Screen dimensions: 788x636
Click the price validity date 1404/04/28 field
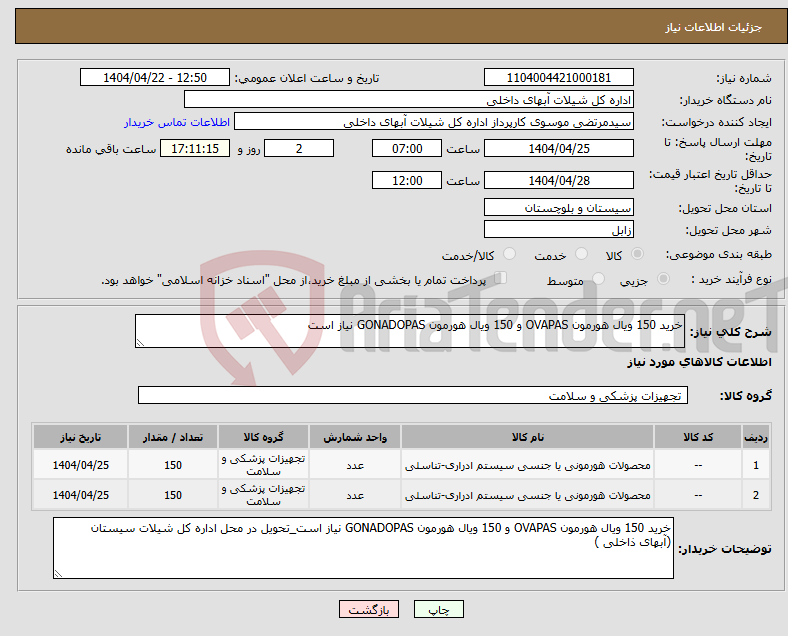tap(559, 180)
